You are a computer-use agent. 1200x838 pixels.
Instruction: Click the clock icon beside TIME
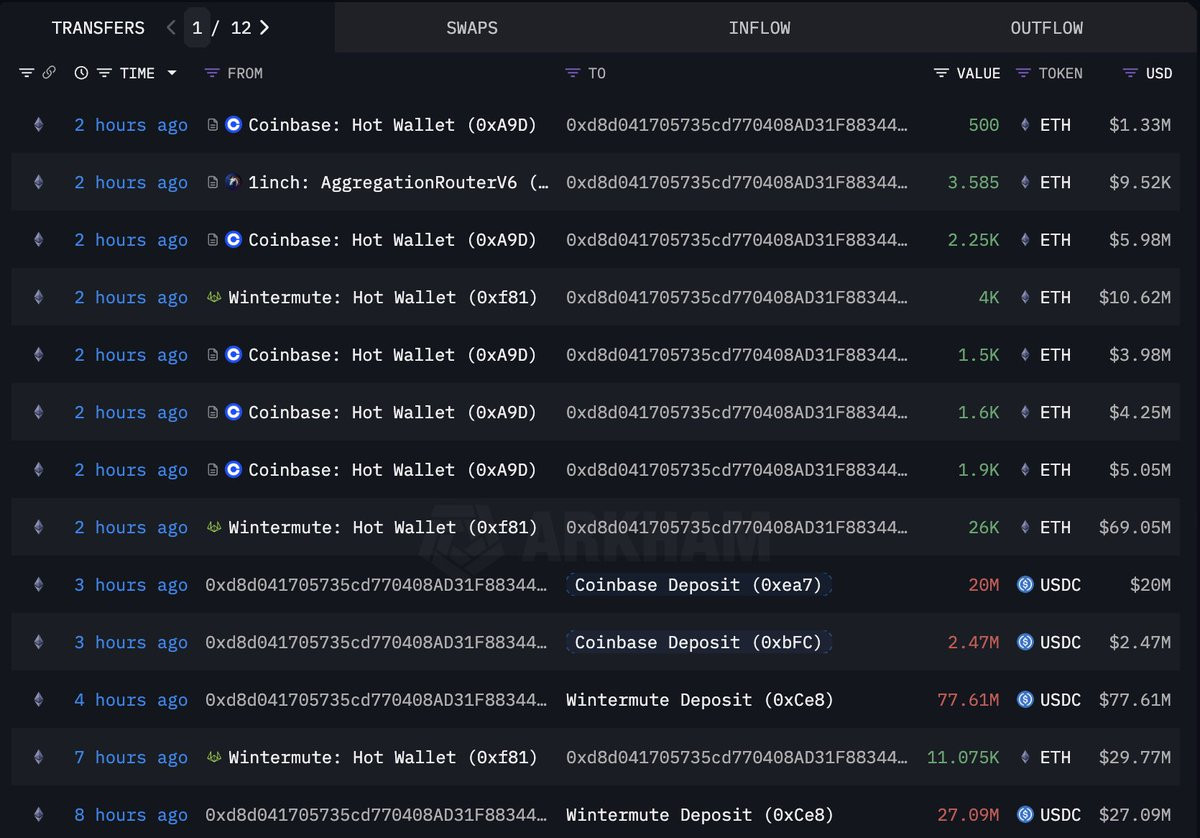coord(81,73)
